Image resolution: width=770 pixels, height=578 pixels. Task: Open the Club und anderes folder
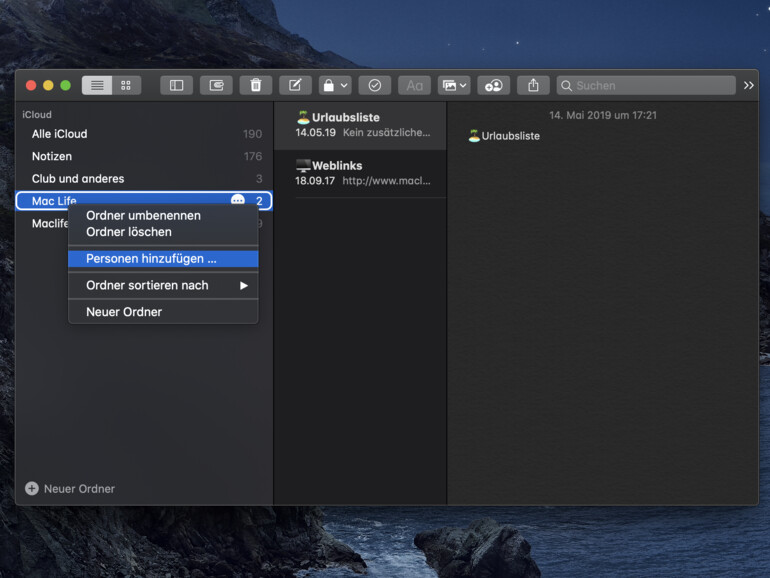[x=143, y=178]
